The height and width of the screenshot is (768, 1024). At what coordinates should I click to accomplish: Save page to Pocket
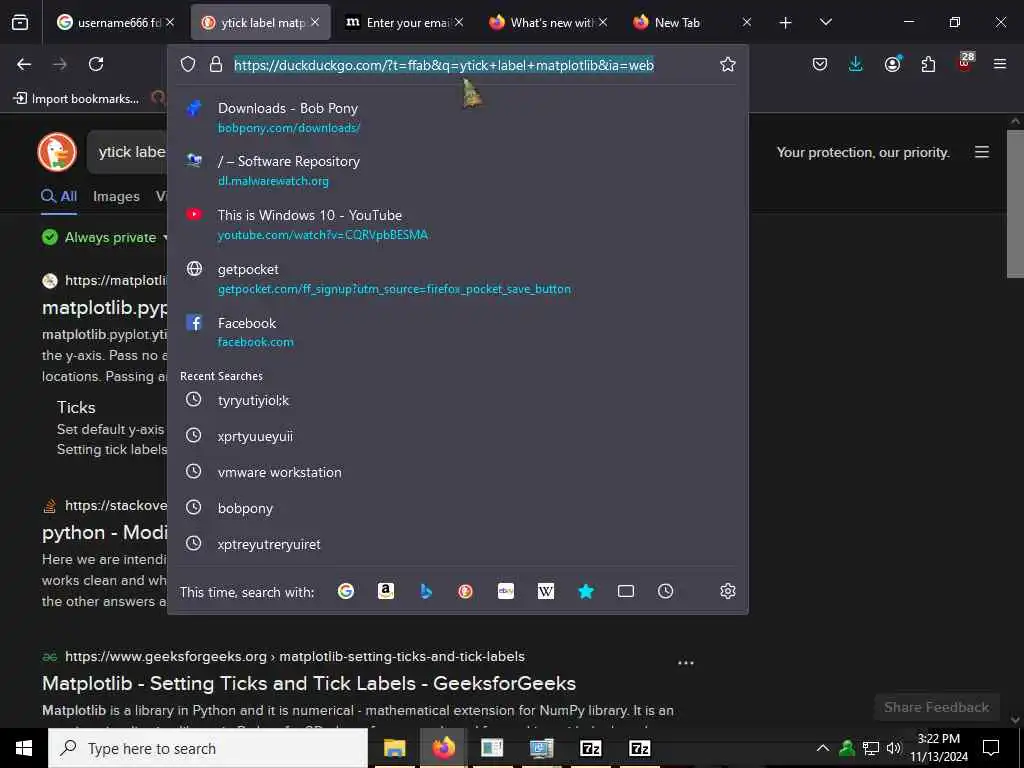(820, 64)
